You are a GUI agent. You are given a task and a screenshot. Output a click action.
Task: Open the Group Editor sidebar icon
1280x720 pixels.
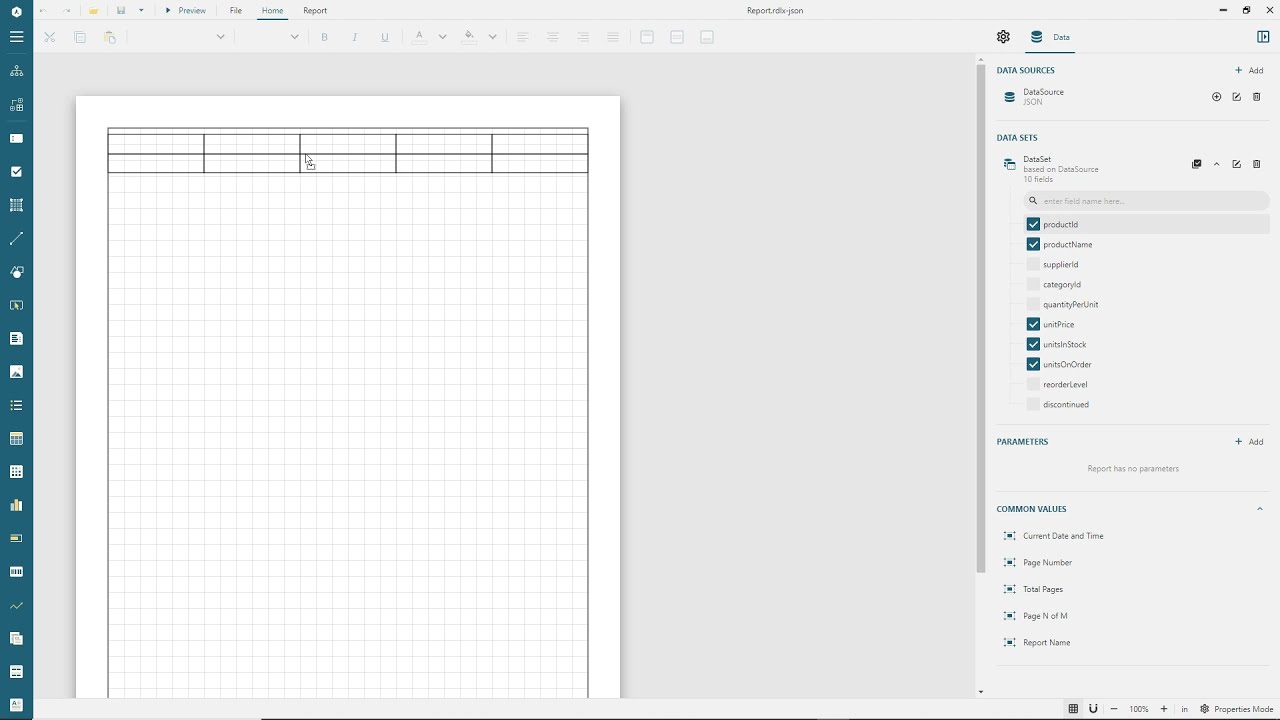tap(16, 105)
